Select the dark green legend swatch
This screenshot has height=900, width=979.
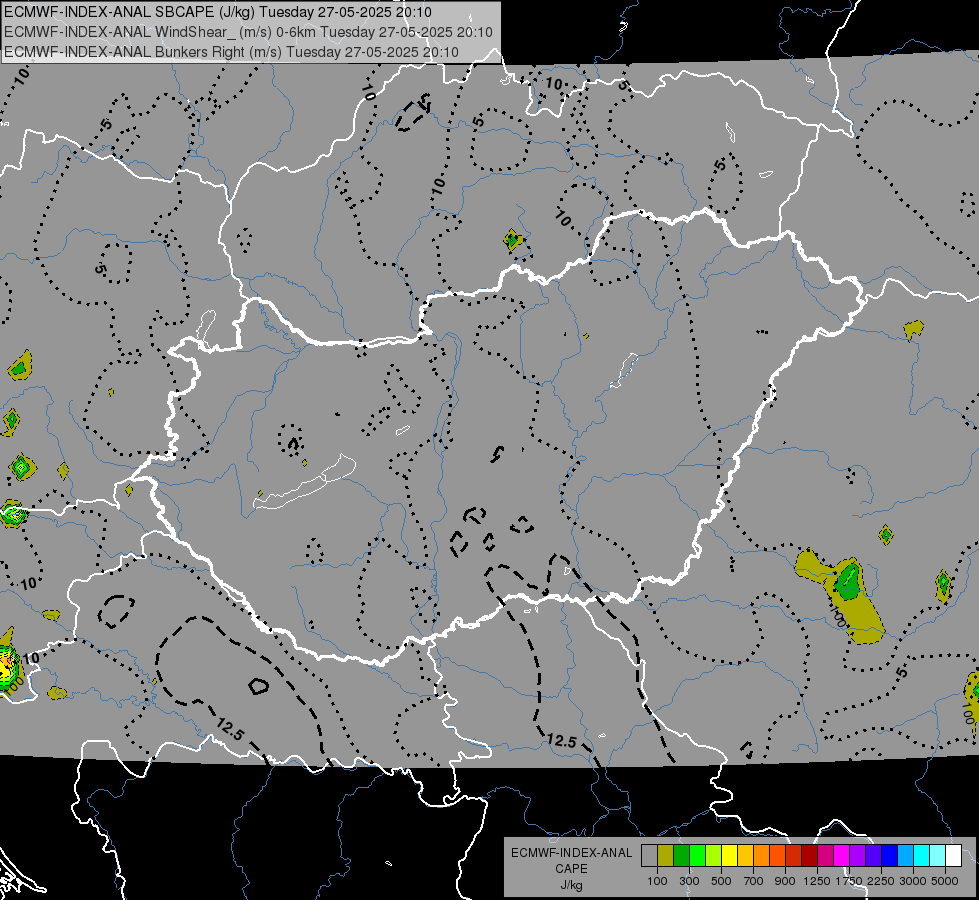coord(682,856)
